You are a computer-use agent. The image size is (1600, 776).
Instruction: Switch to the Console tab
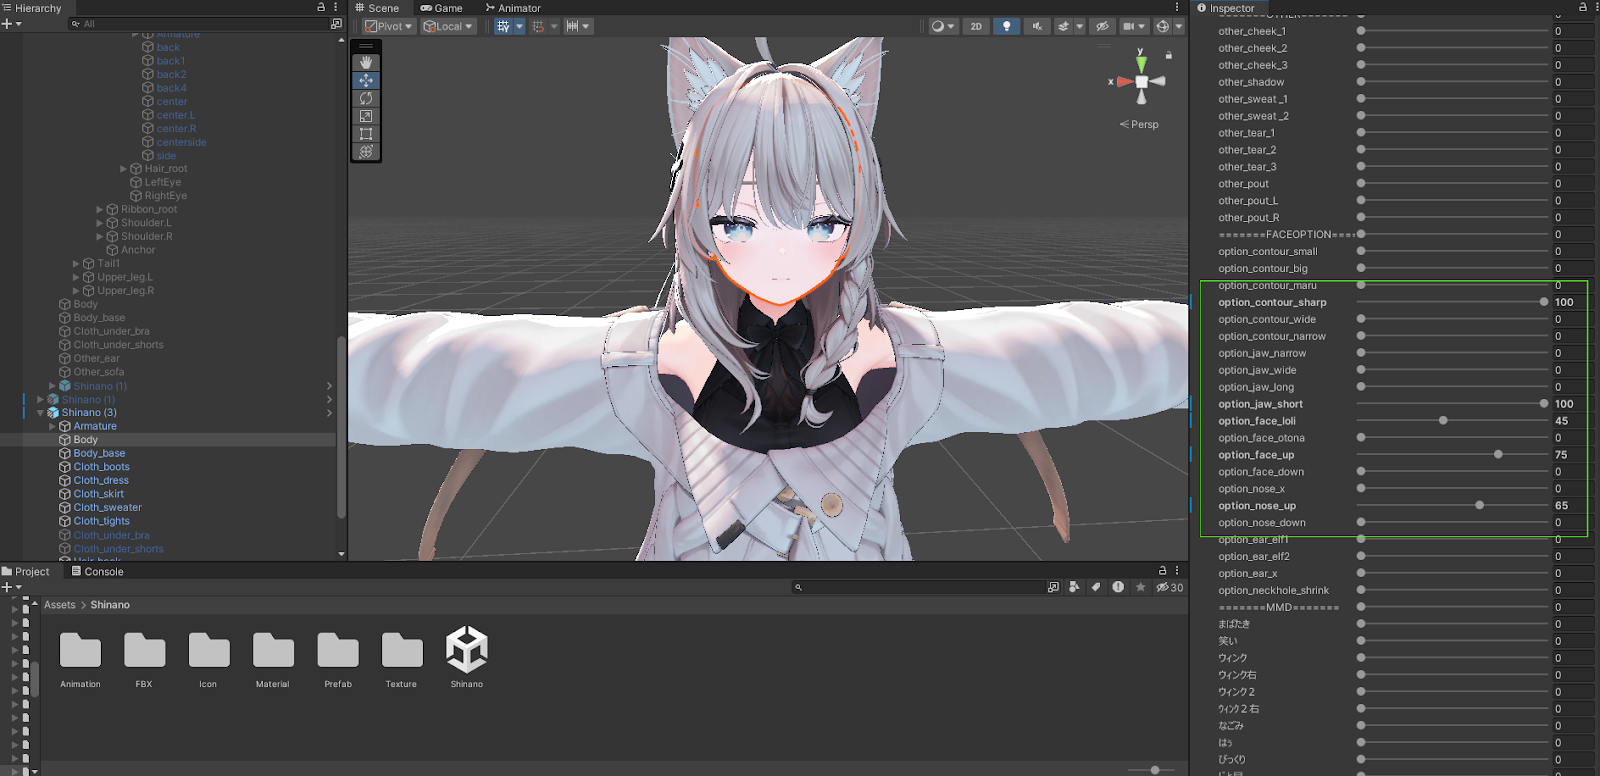(97, 572)
